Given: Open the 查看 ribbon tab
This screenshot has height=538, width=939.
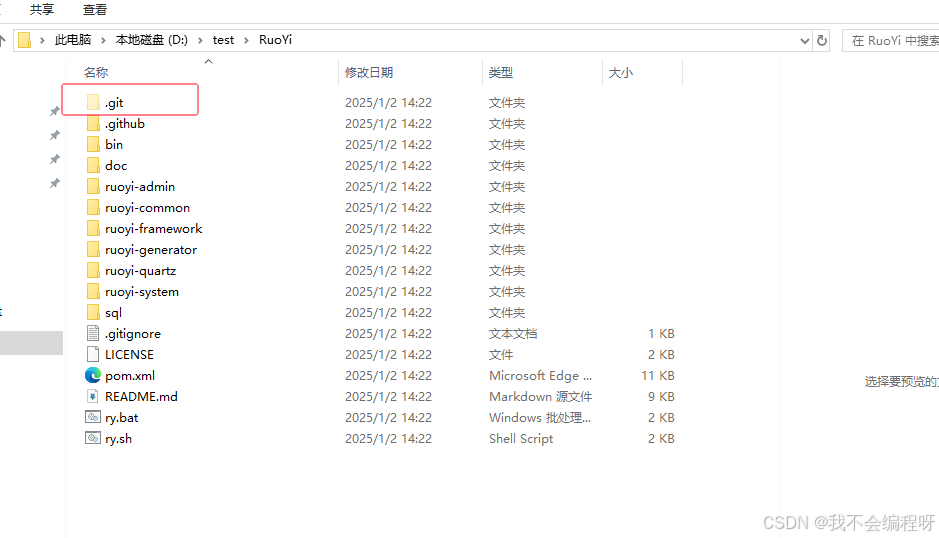Looking at the screenshot, I should [x=95, y=10].
